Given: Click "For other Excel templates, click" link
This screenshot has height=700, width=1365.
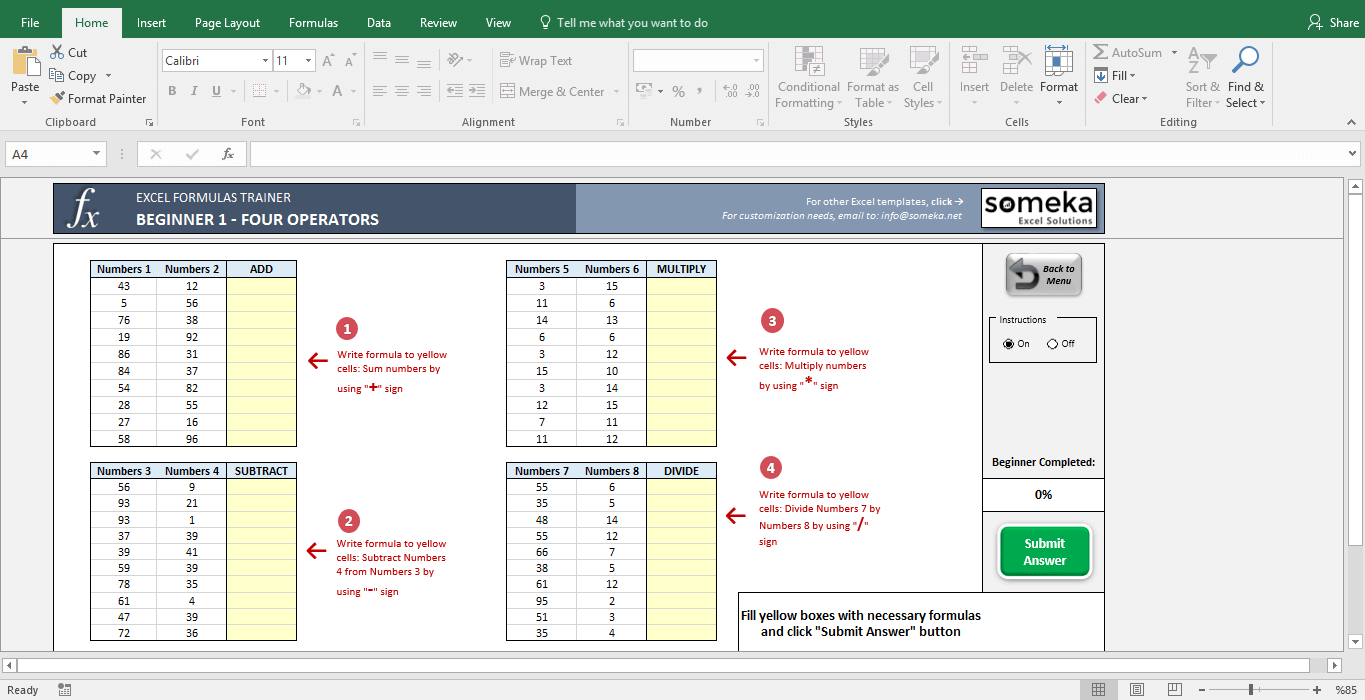Looking at the screenshot, I should 884,201.
